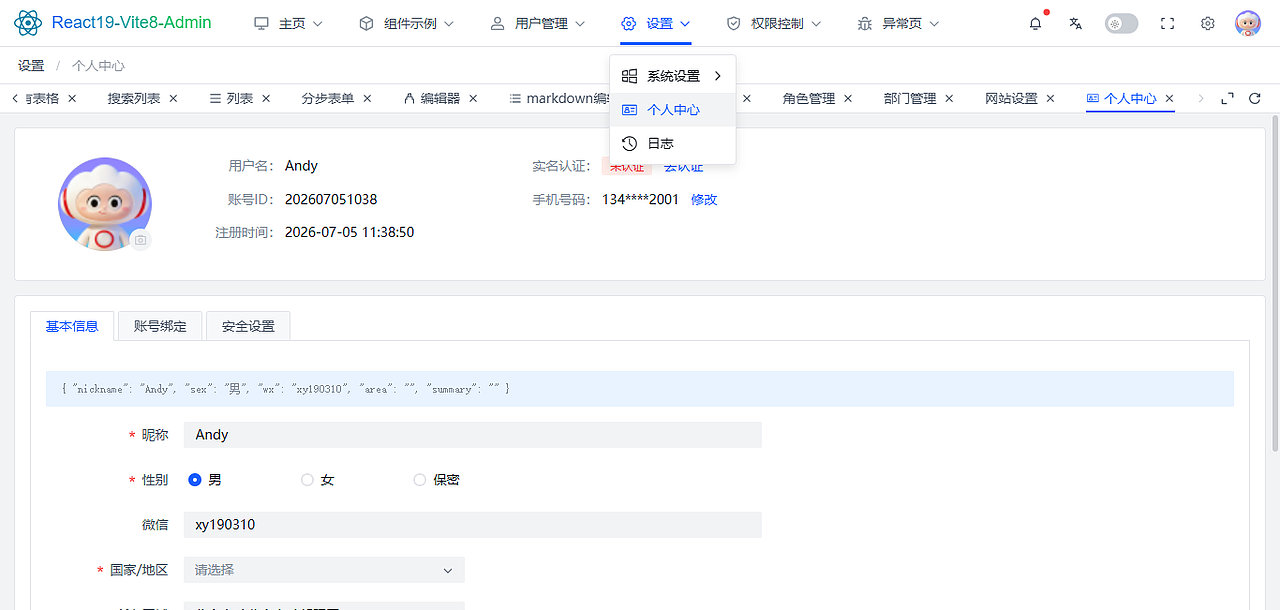
Task: Close the 角色管理 tab
Action: (848, 98)
